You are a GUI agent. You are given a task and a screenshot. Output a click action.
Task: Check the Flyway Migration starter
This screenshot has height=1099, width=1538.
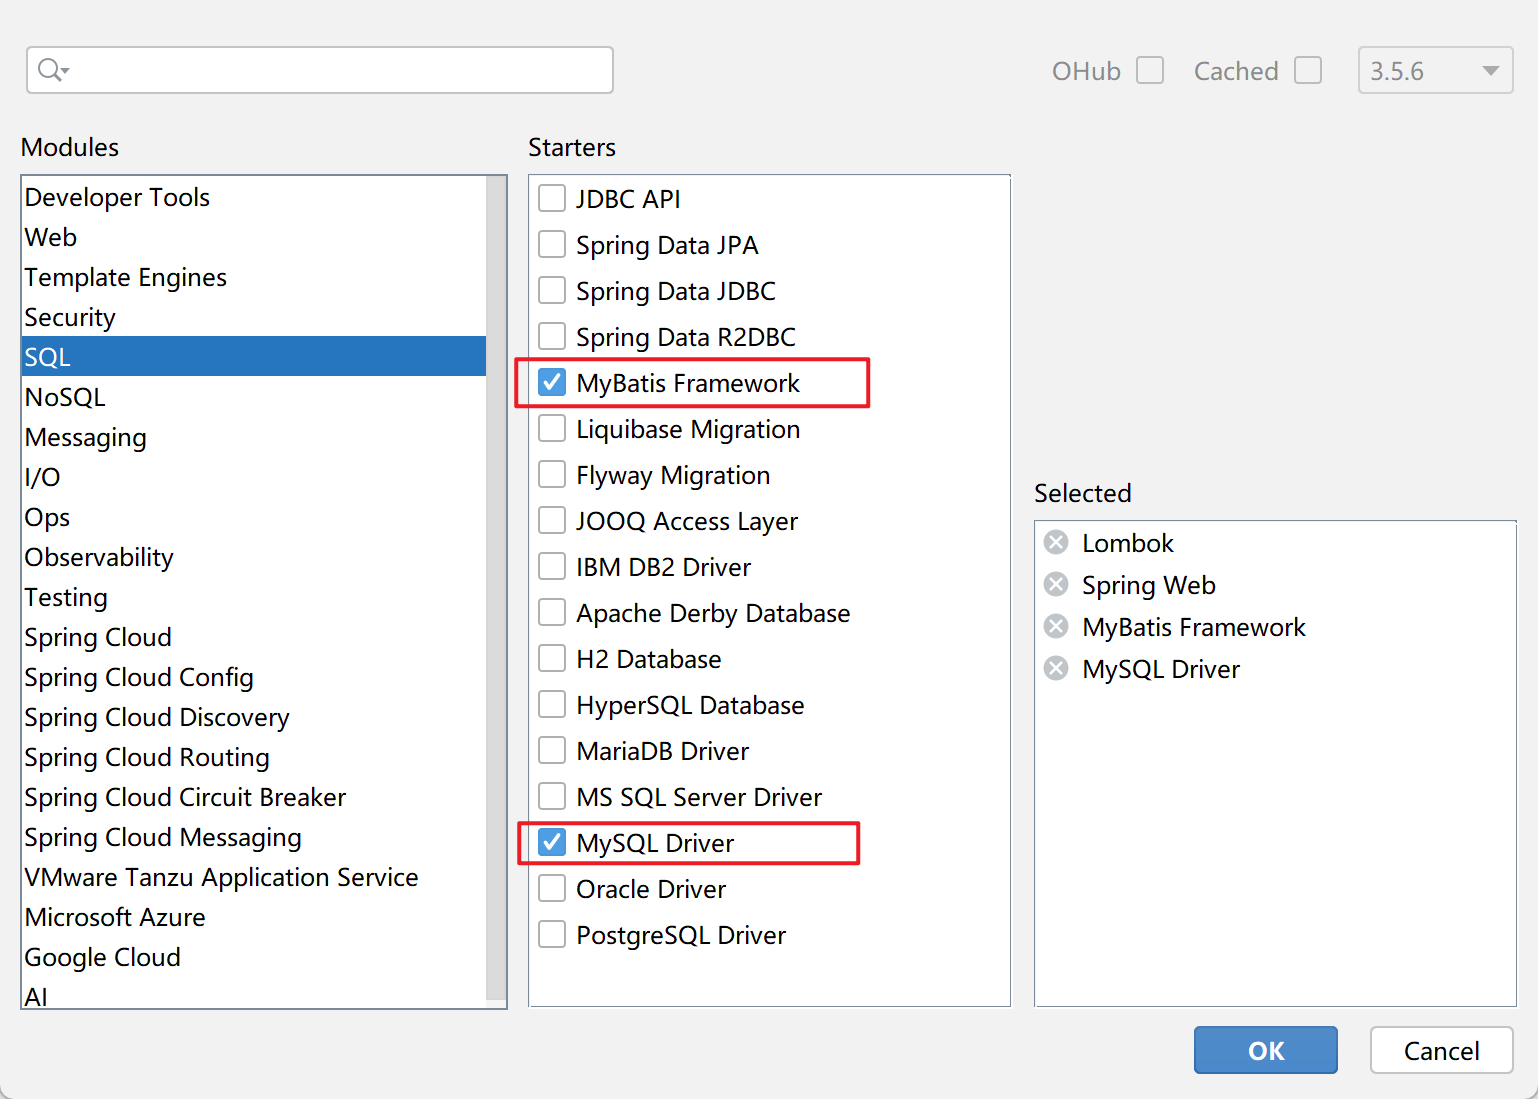(552, 474)
